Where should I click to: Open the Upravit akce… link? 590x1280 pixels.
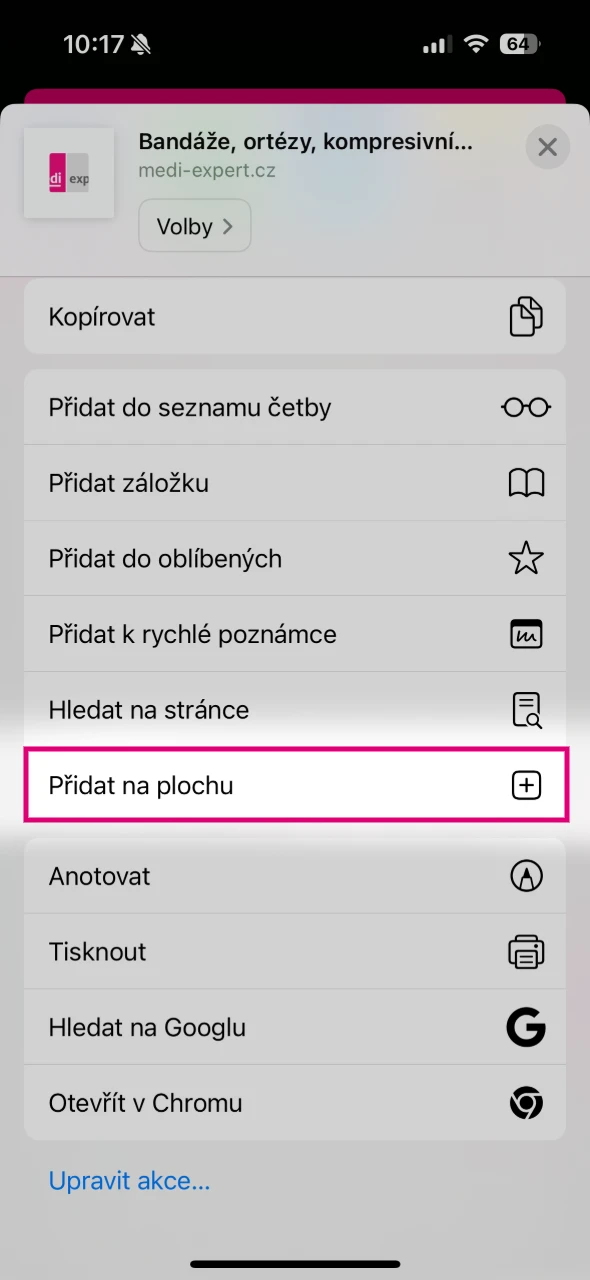click(x=130, y=1181)
